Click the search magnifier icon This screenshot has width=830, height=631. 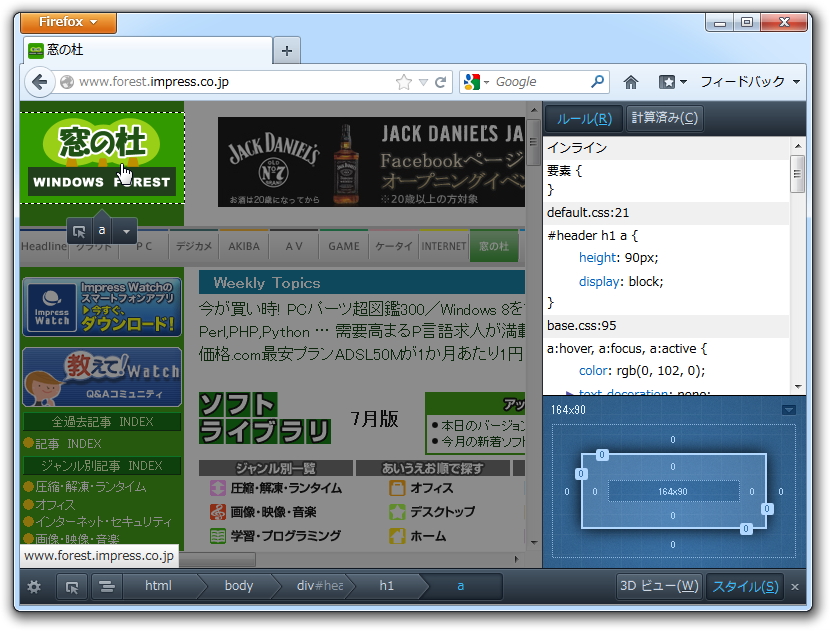point(597,82)
